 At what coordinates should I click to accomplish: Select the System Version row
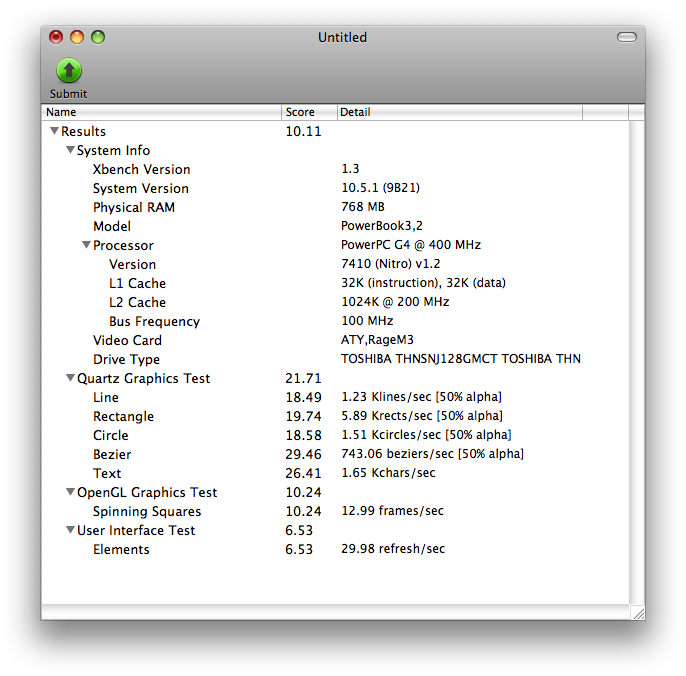pos(336,188)
